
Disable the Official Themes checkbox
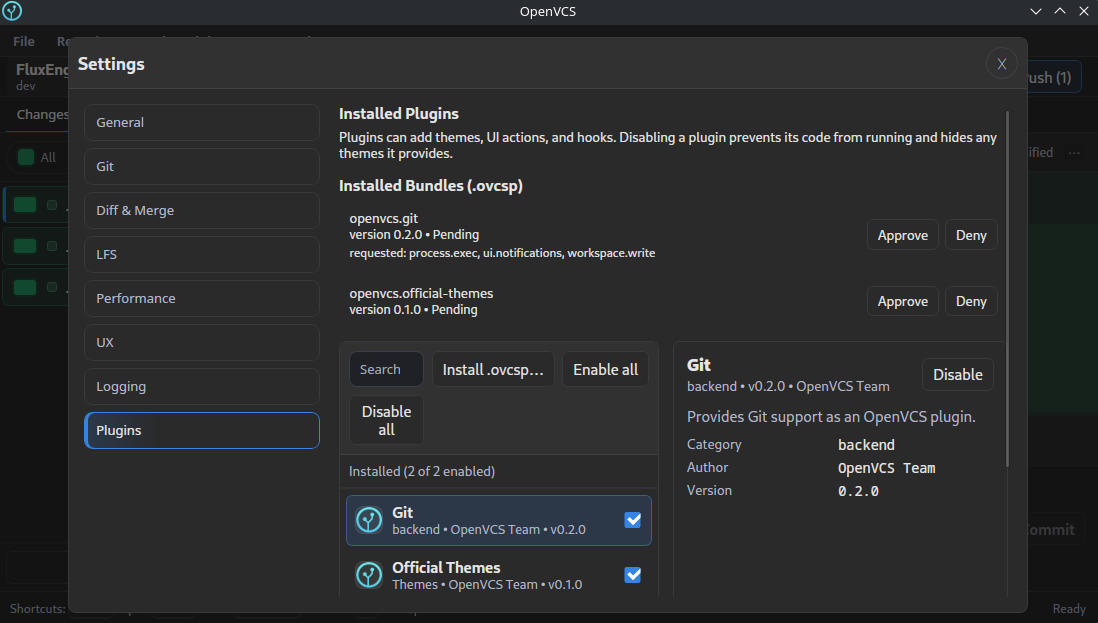(632, 574)
